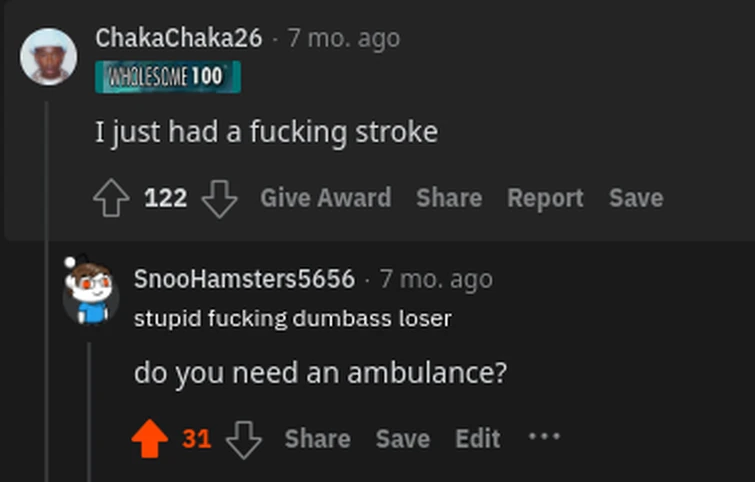Viewport: 755px width, 482px height.
Task: Downvote the ambulance reply
Action: pyautogui.click(x=244, y=440)
